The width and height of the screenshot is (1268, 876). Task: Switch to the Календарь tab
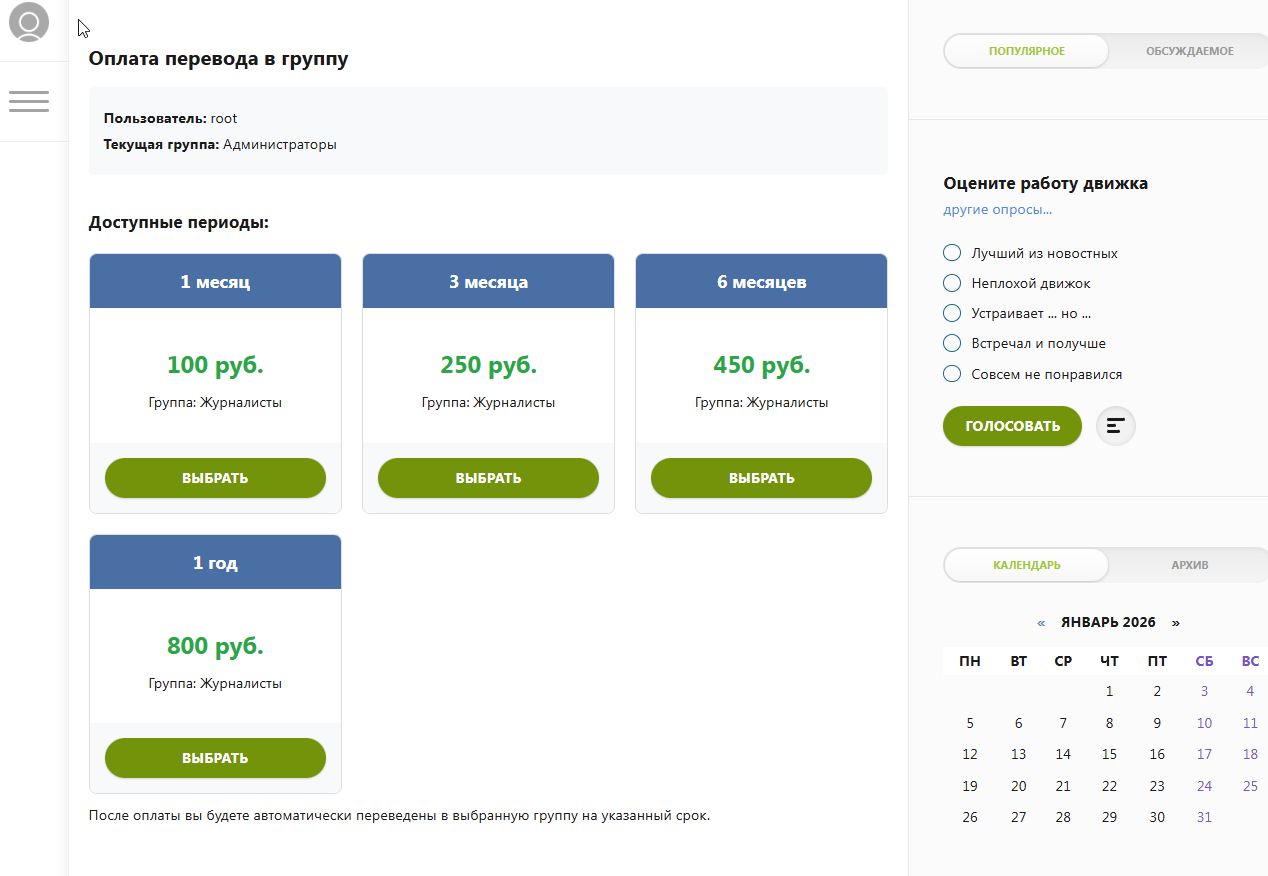[x=1026, y=565]
